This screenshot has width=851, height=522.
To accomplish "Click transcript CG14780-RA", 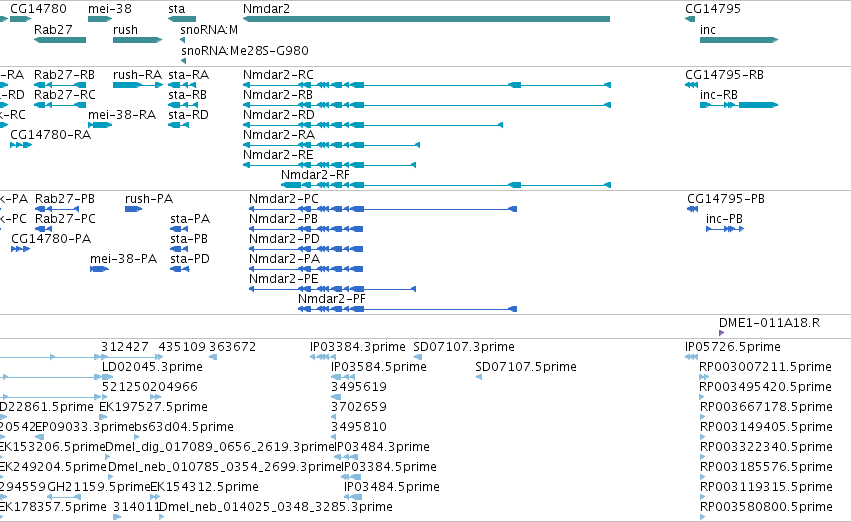I will pos(50,135).
